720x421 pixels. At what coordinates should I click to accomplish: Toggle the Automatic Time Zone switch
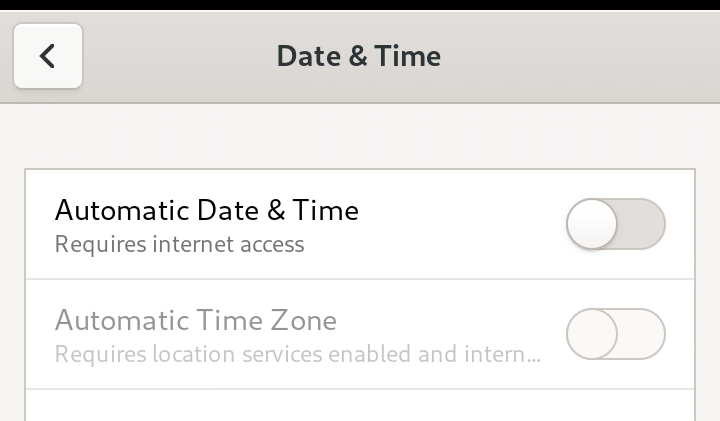615,334
